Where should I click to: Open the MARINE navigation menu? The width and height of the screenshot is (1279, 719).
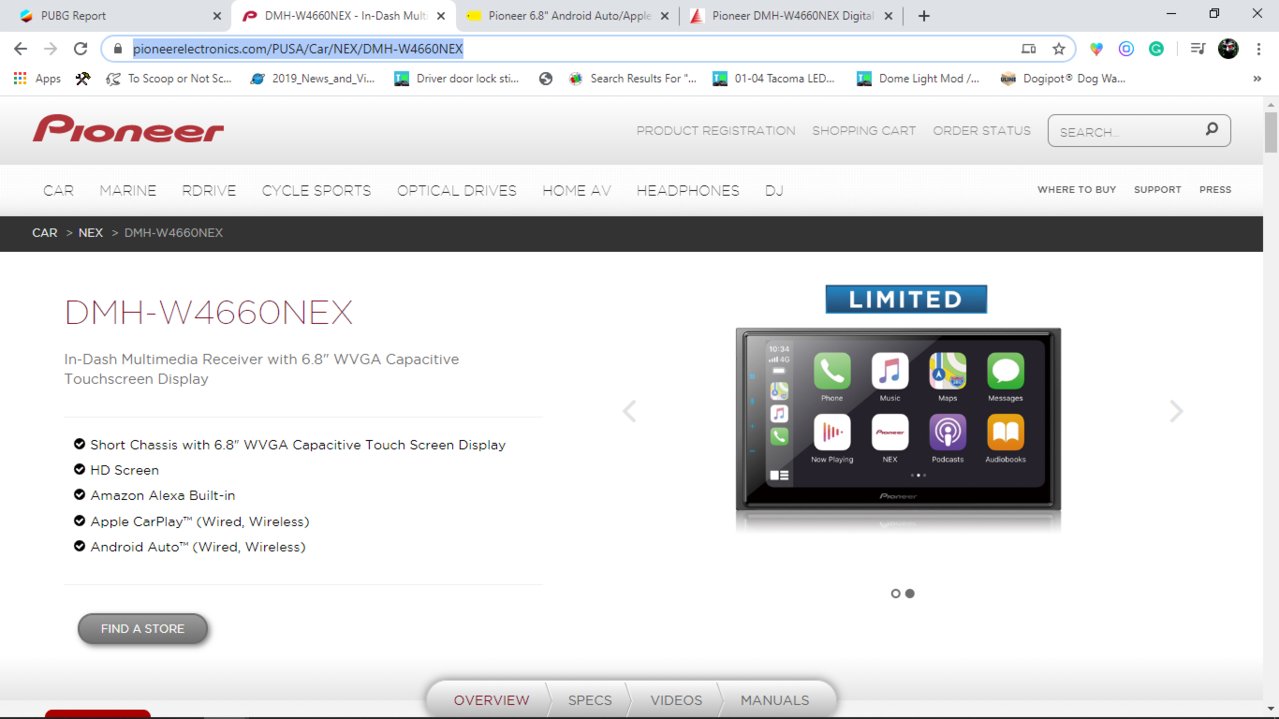[128, 190]
